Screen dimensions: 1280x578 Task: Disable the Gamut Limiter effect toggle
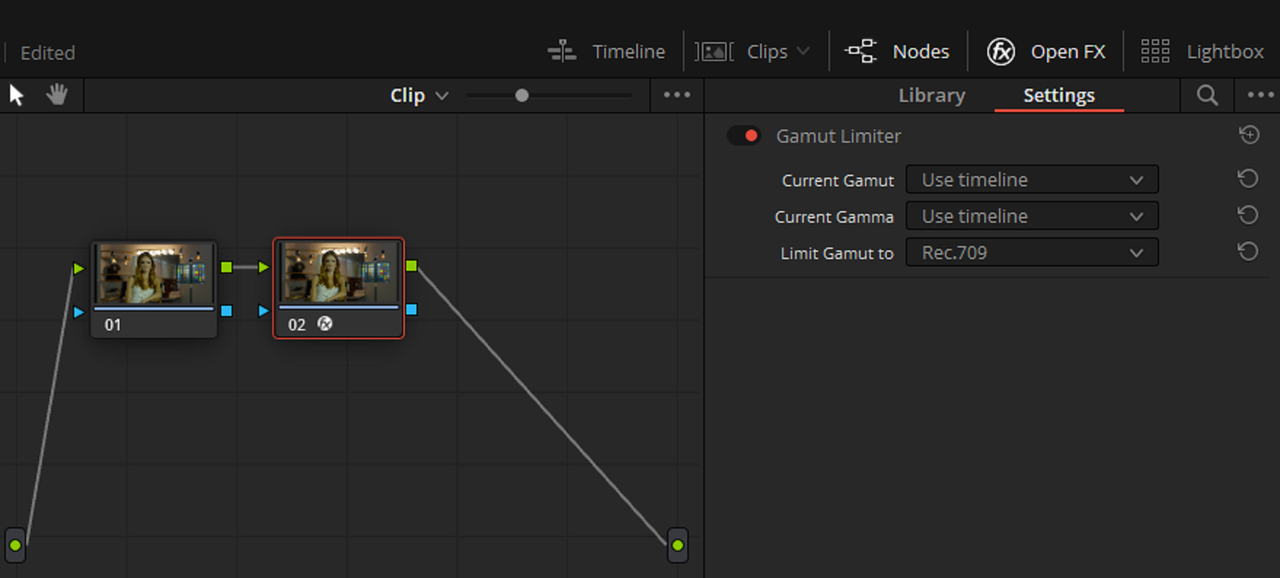point(744,136)
